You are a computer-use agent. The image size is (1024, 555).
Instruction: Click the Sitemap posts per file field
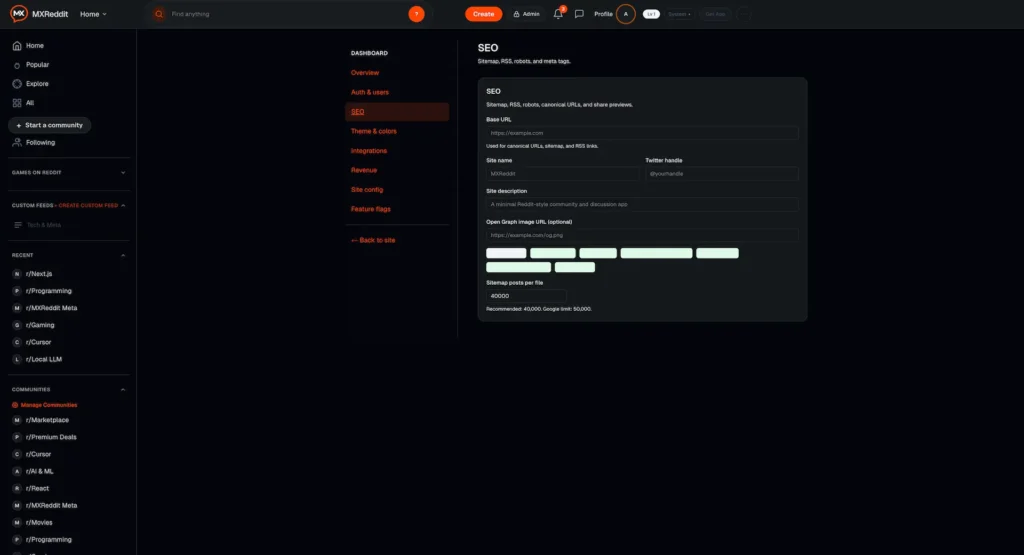pos(526,296)
